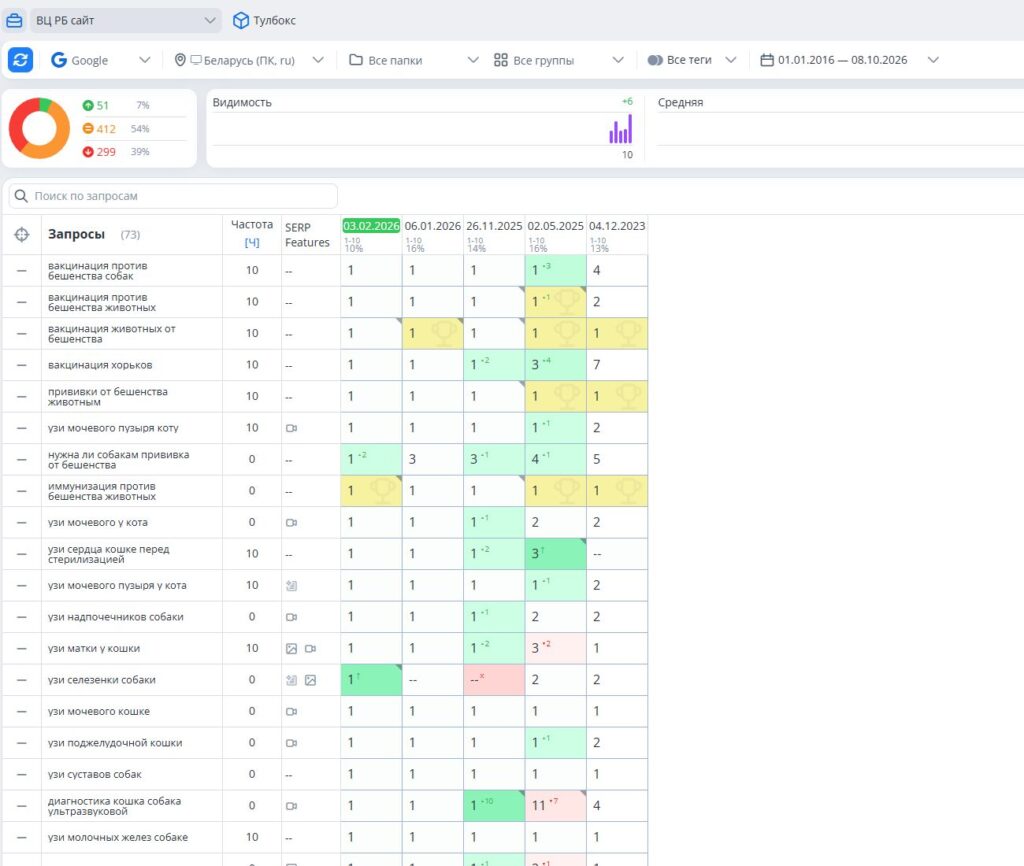The width and height of the screenshot is (1024, 866).
Task: Click the Запросы column header
Action: coord(76,234)
